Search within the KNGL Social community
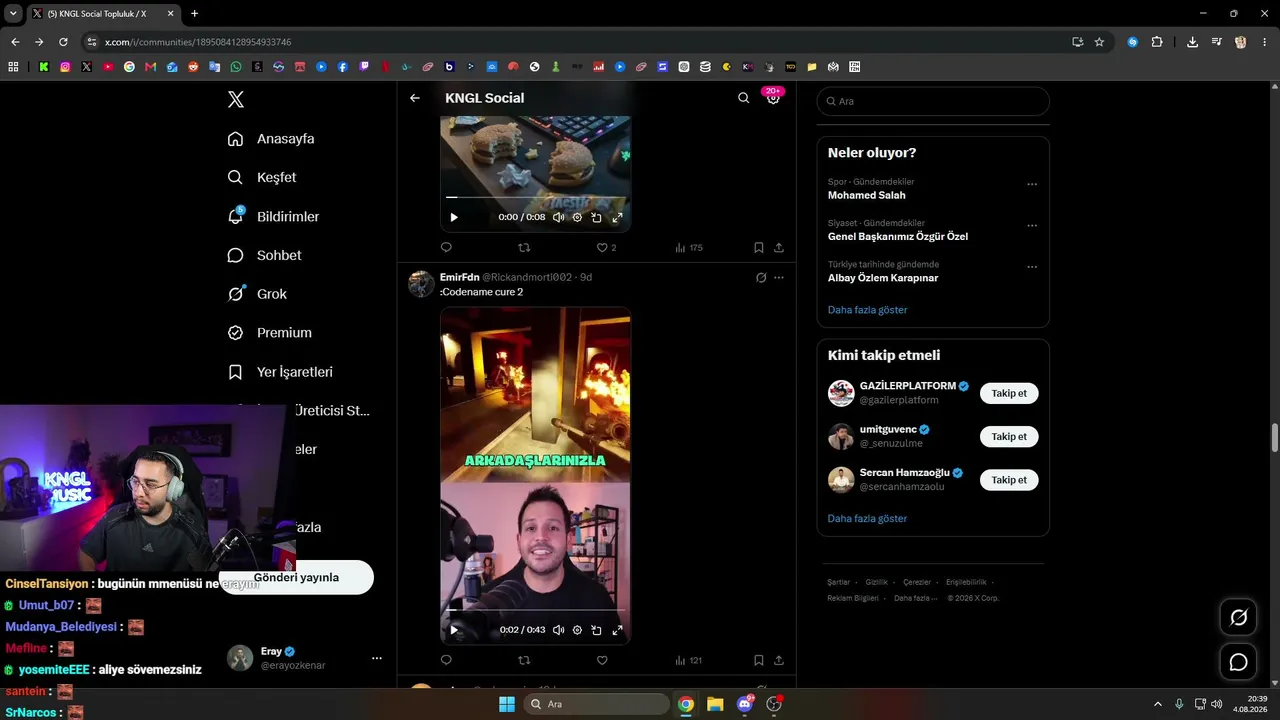The image size is (1280, 720). [x=743, y=98]
